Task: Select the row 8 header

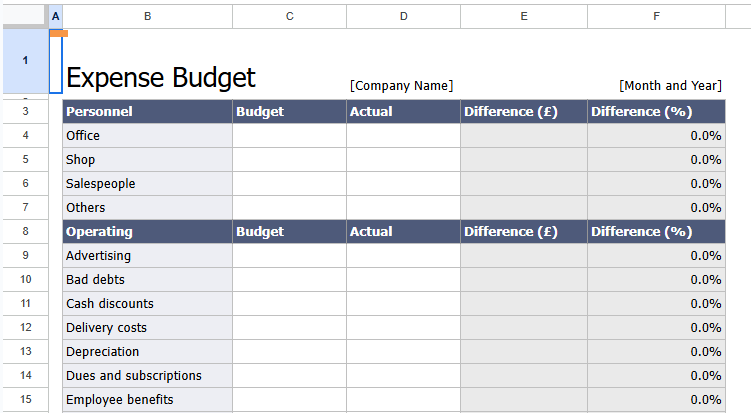Action: [24, 231]
